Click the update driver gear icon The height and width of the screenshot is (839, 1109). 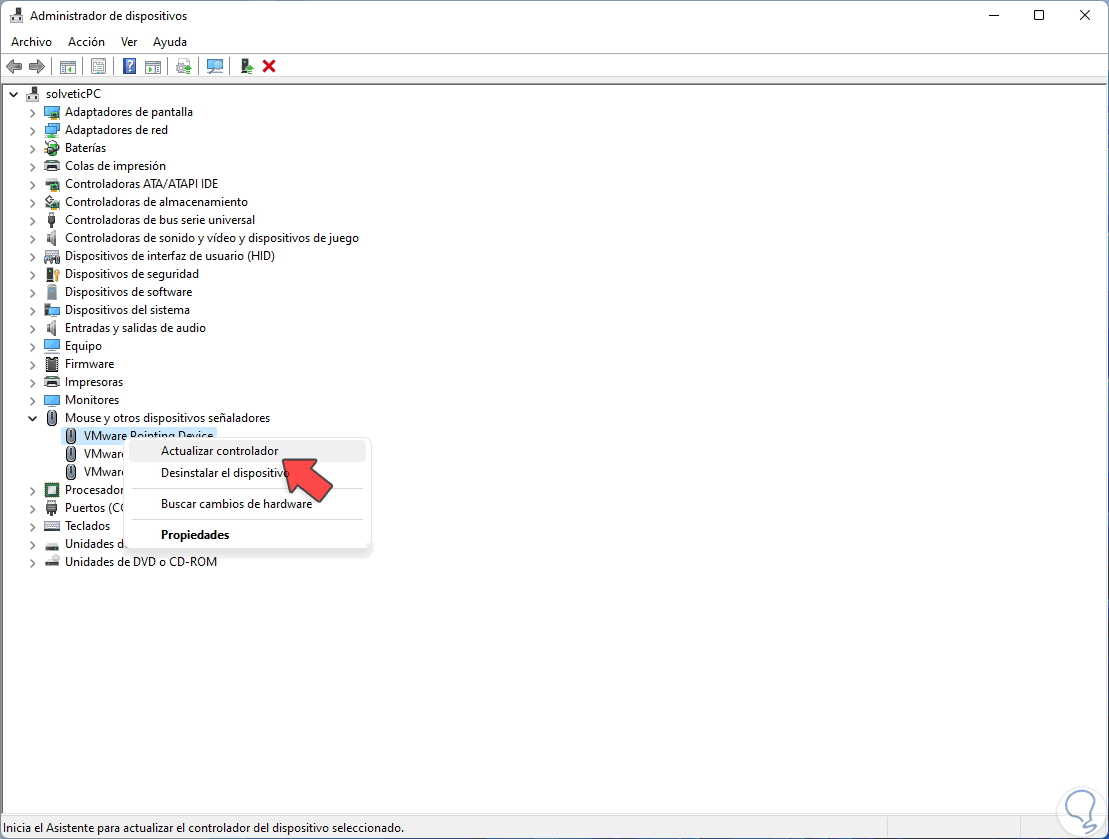[184, 66]
